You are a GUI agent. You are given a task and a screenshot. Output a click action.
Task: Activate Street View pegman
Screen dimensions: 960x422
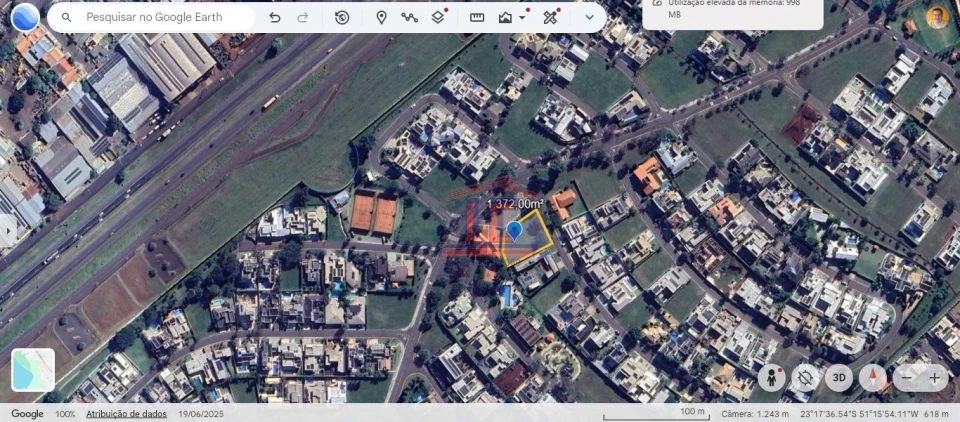(771, 378)
